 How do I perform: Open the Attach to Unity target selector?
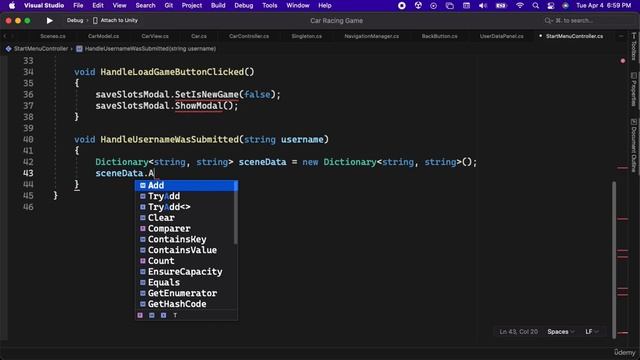(119, 20)
